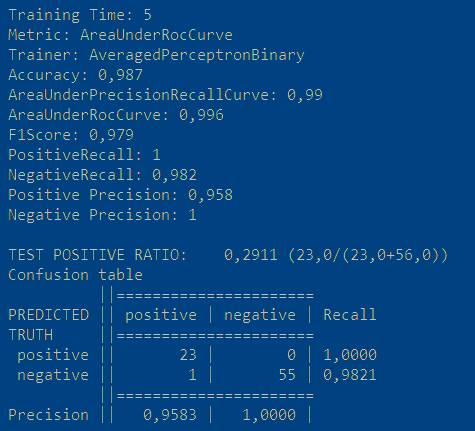Click the Training Time value 5
Screen dimensions: 475x431
coord(148,15)
